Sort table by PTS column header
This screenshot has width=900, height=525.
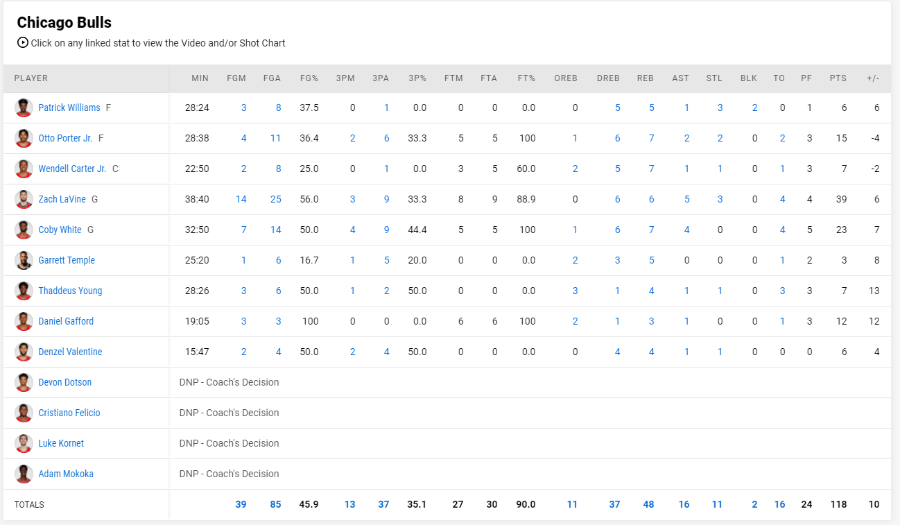click(x=838, y=78)
